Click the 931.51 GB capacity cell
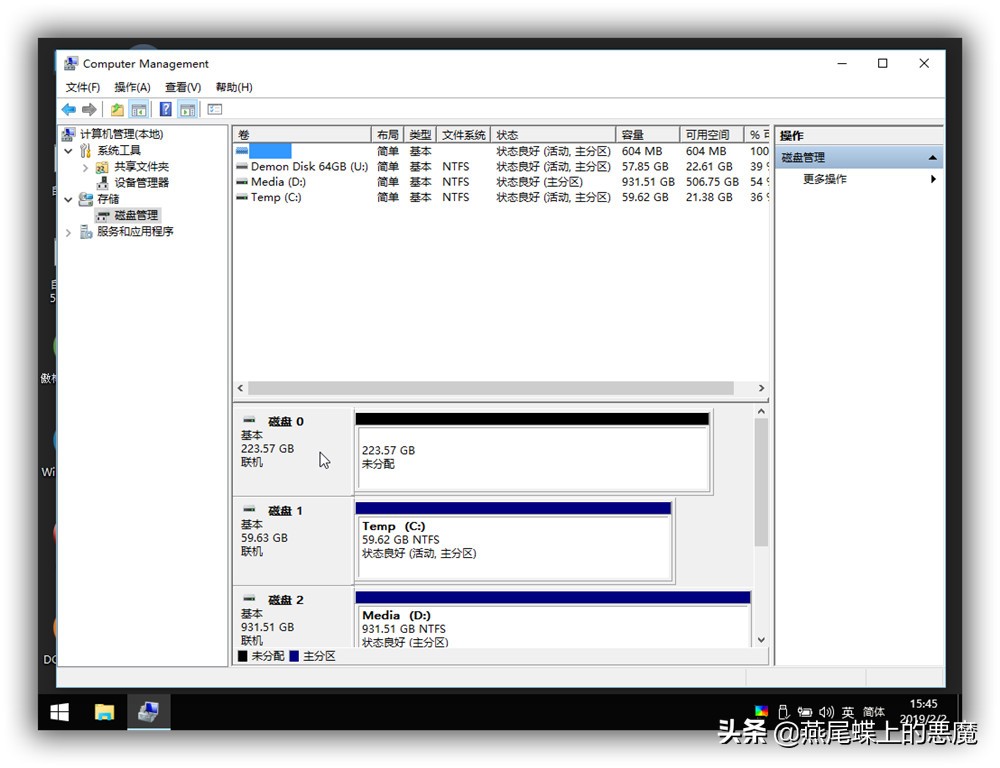The image size is (1000, 768). tap(648, 182)
